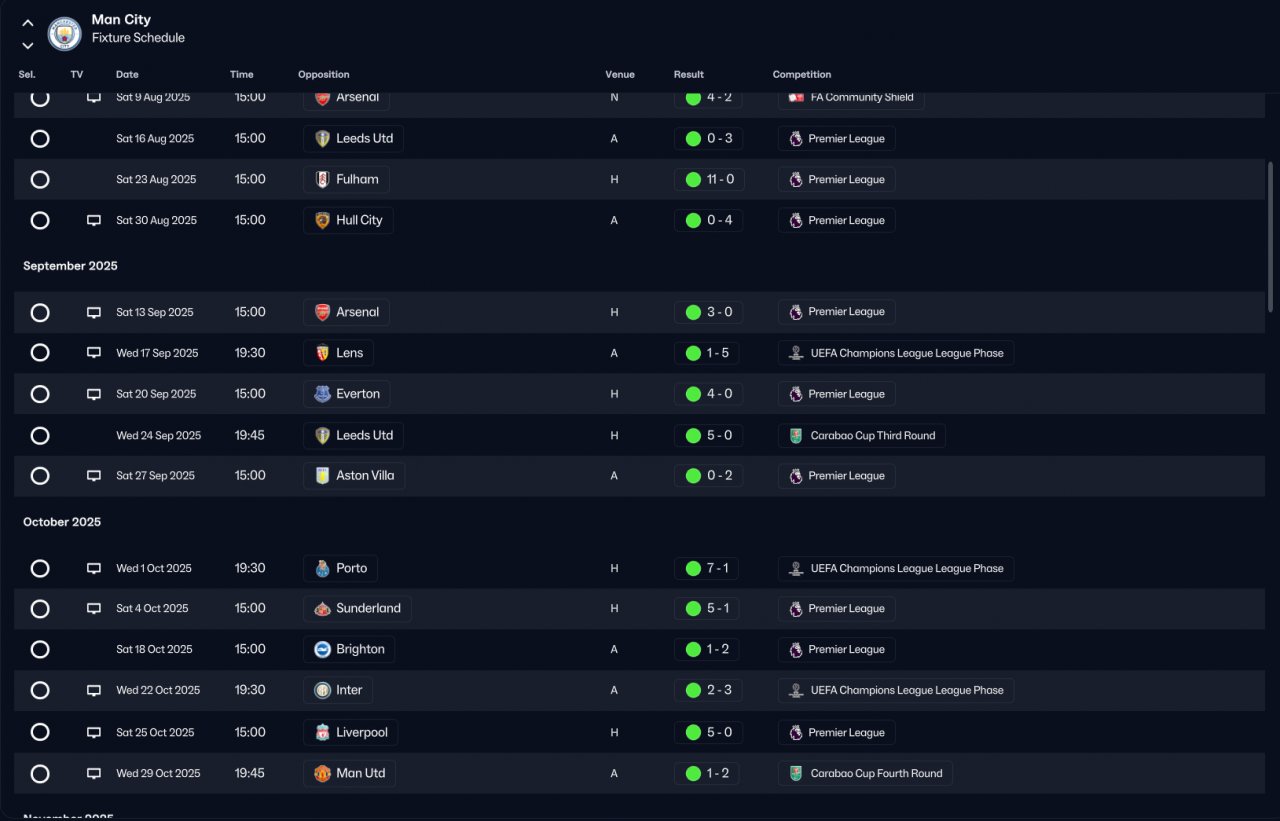Click the down chevron beside Man City
The height and width of the screenshot is (821, 1280).
click(x=28, y=45)
